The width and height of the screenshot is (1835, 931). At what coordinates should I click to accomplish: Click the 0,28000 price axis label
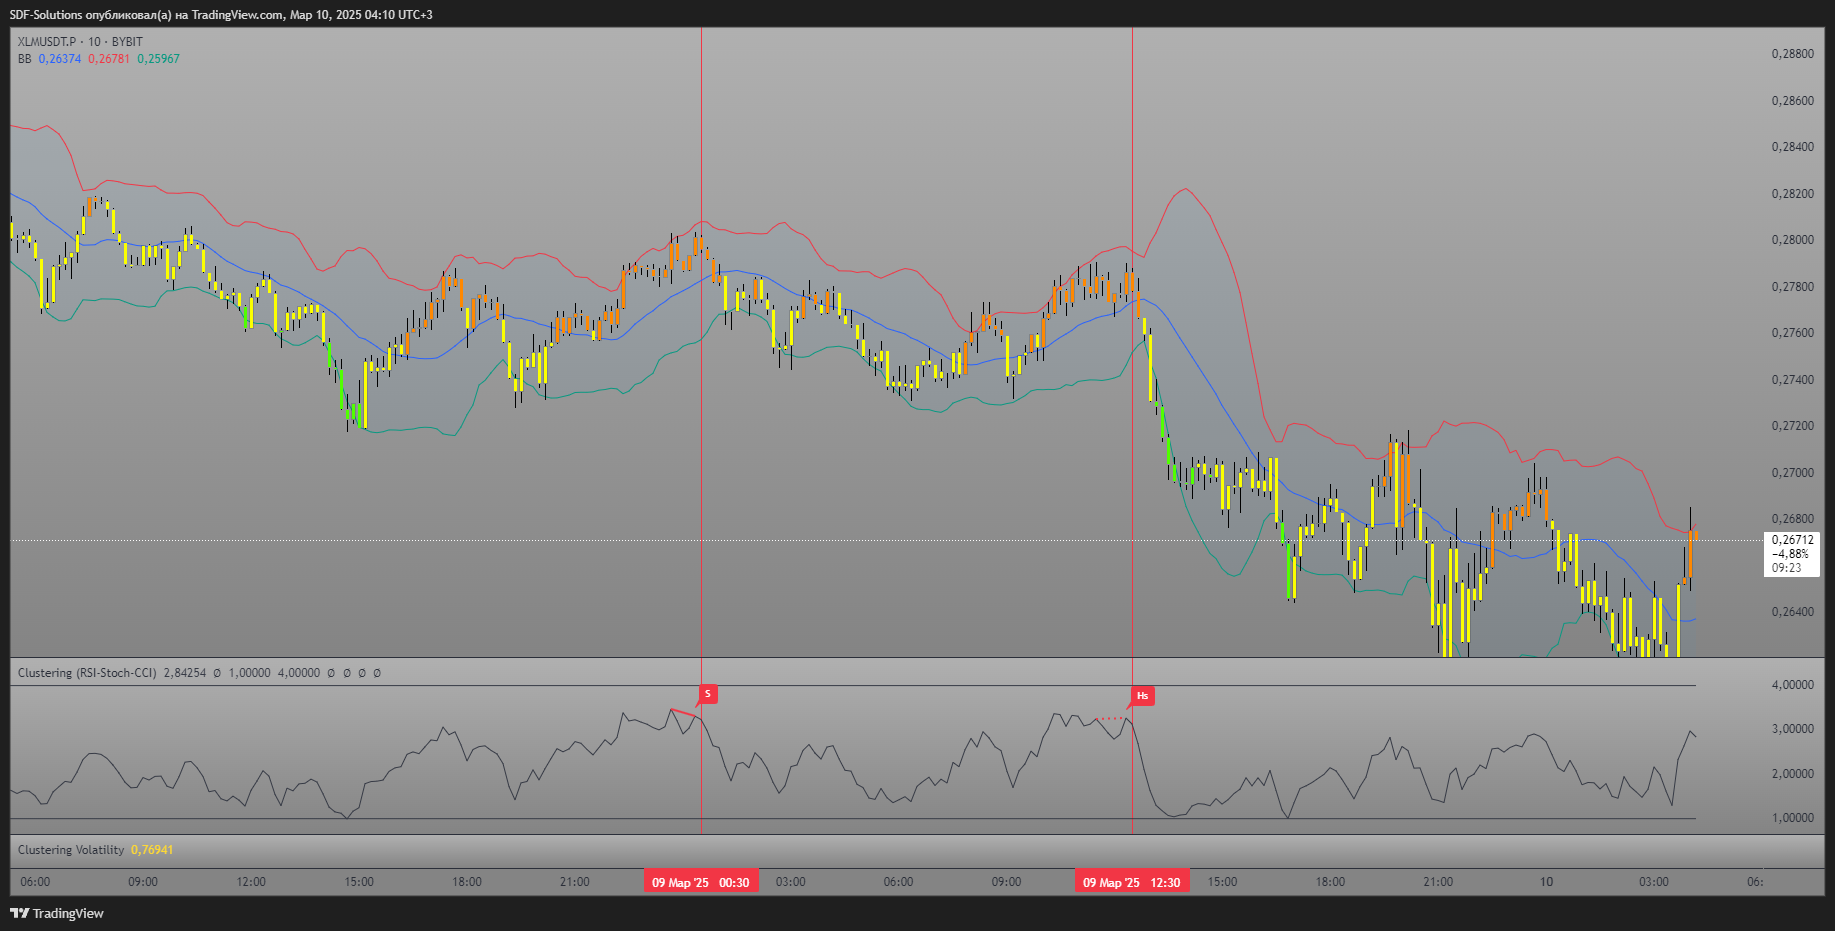(1792, 240)
